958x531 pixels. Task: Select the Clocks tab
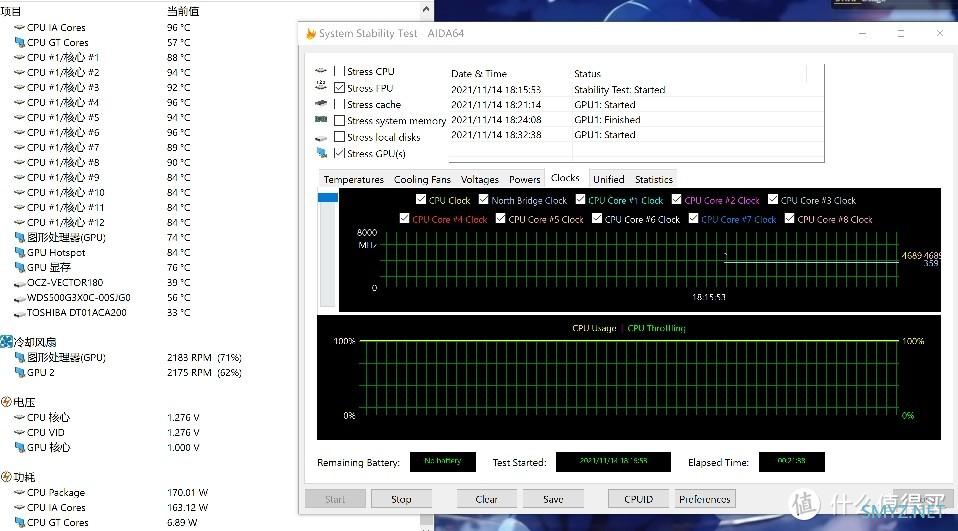(x=565, y=178)
